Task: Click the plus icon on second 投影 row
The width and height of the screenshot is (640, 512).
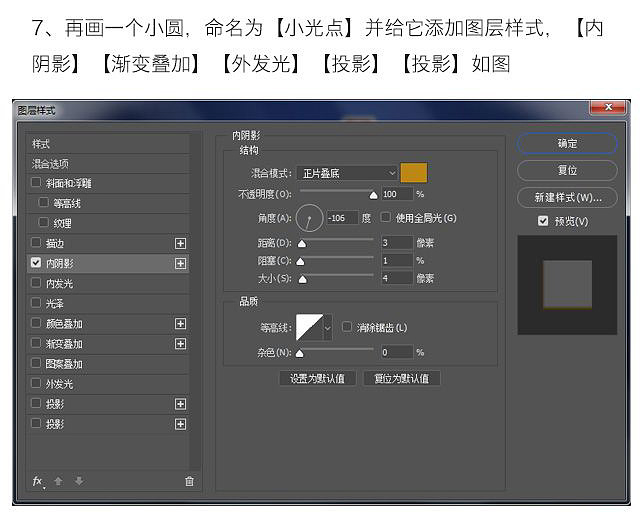Action: [180, 424]
